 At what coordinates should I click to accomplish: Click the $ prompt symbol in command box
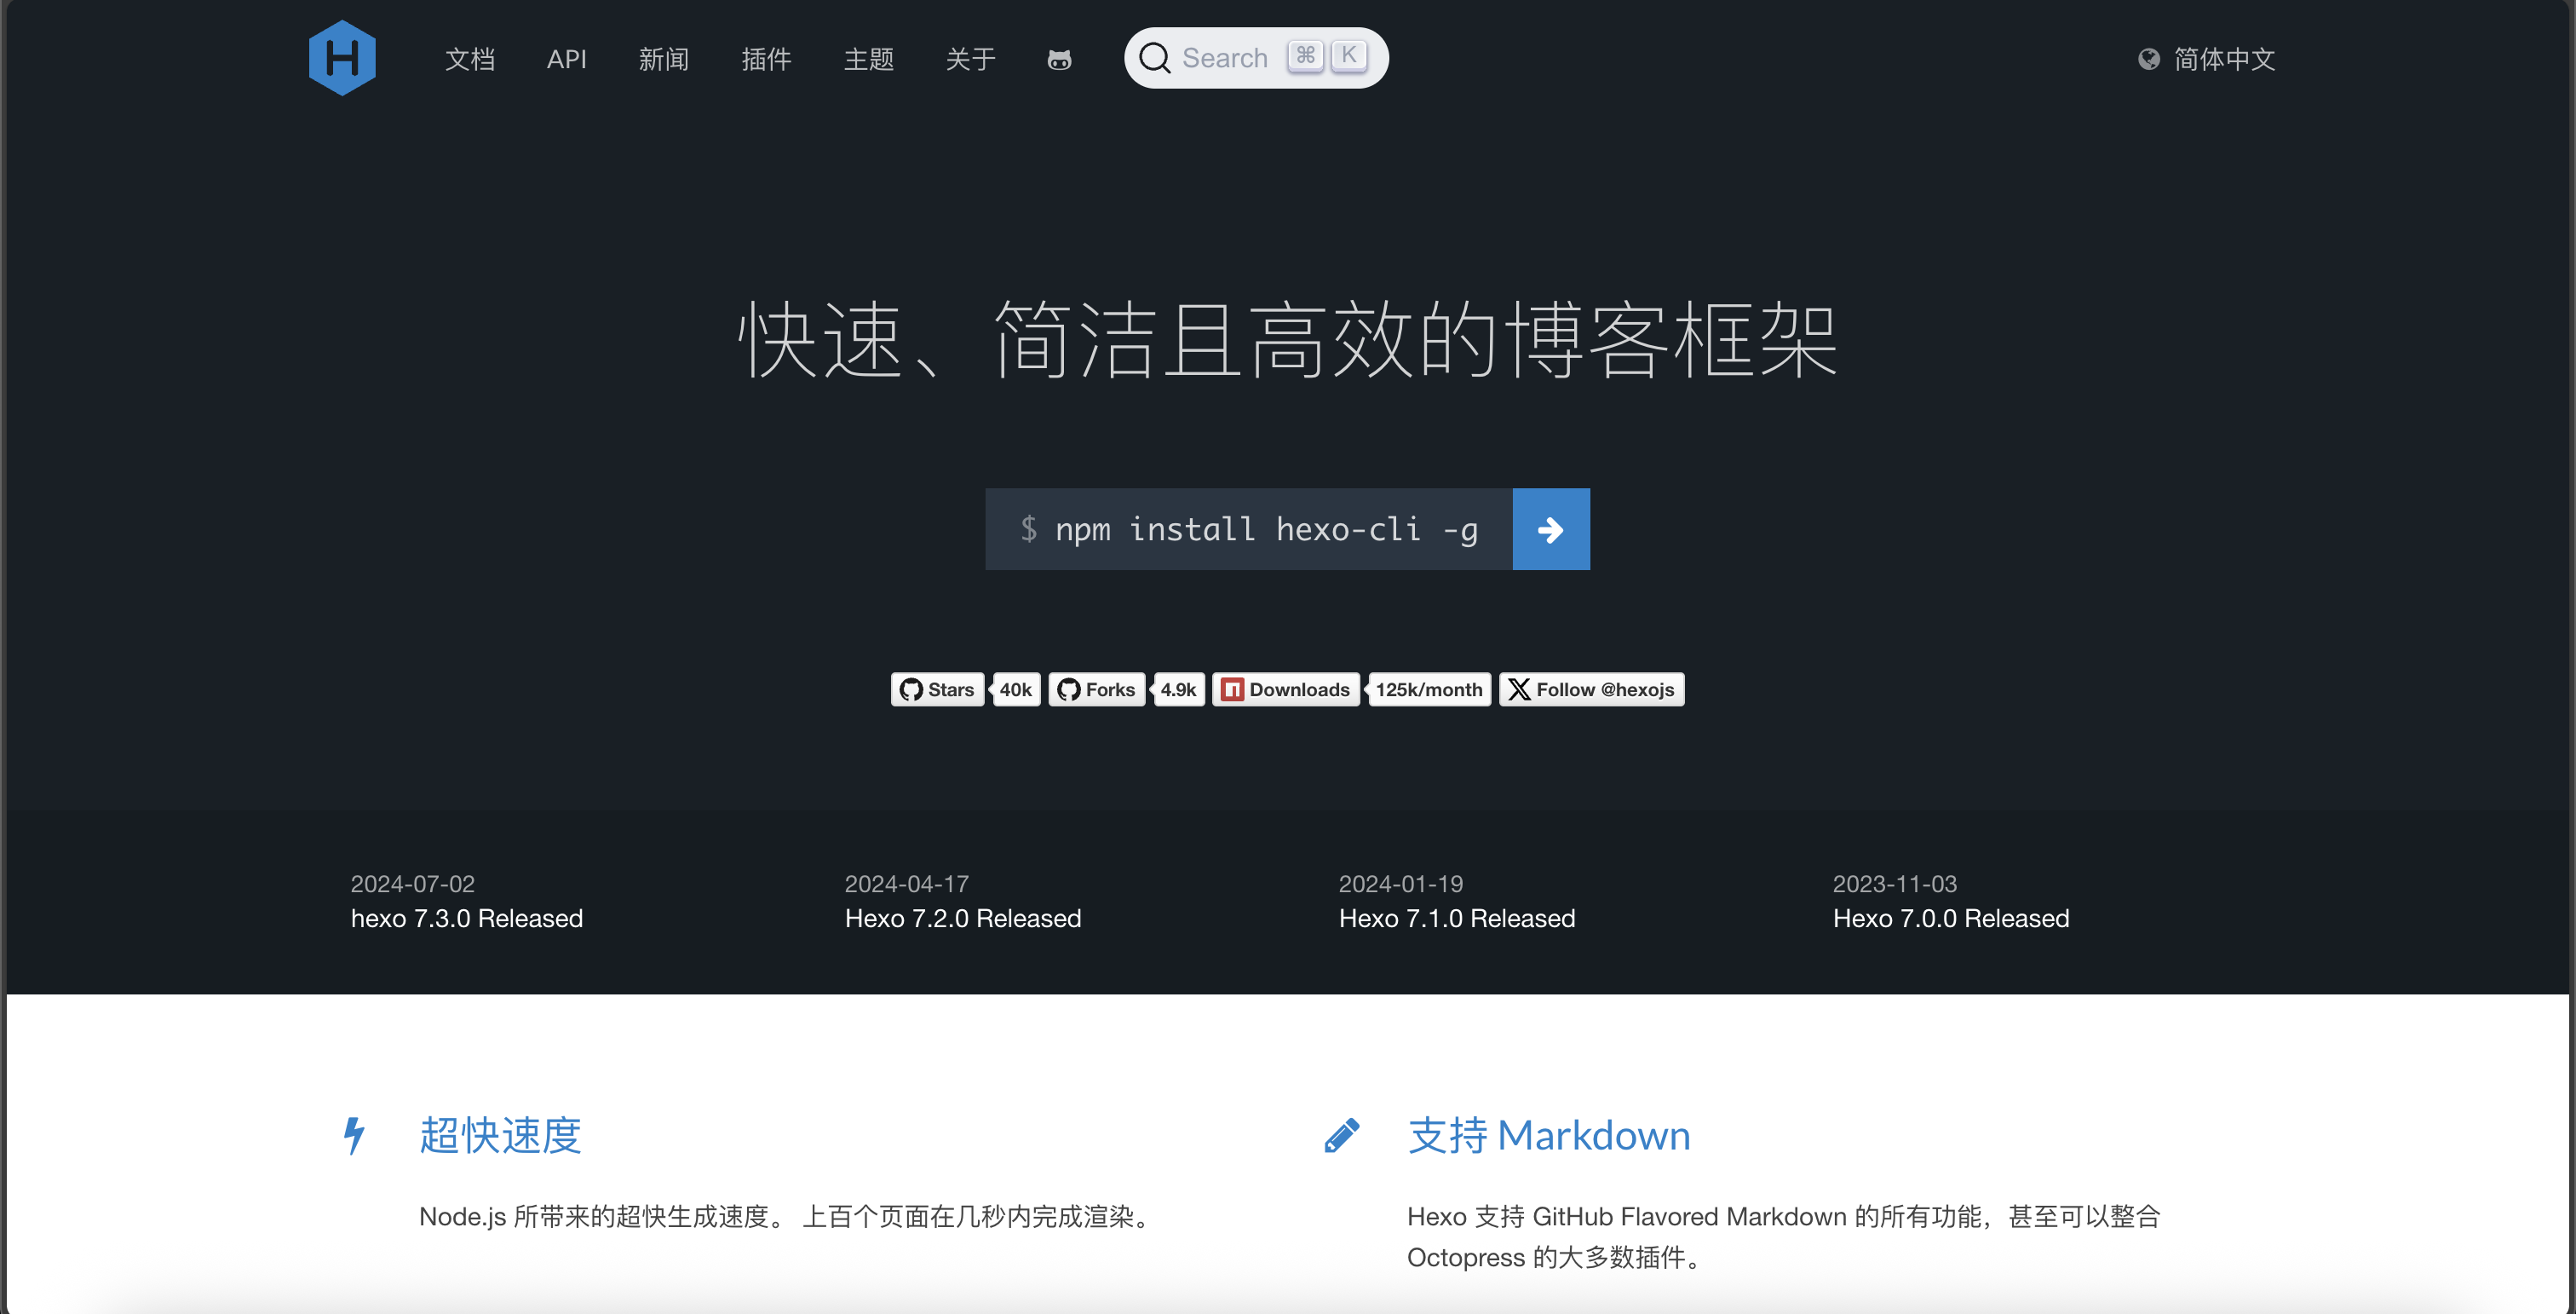point(1028,529)
